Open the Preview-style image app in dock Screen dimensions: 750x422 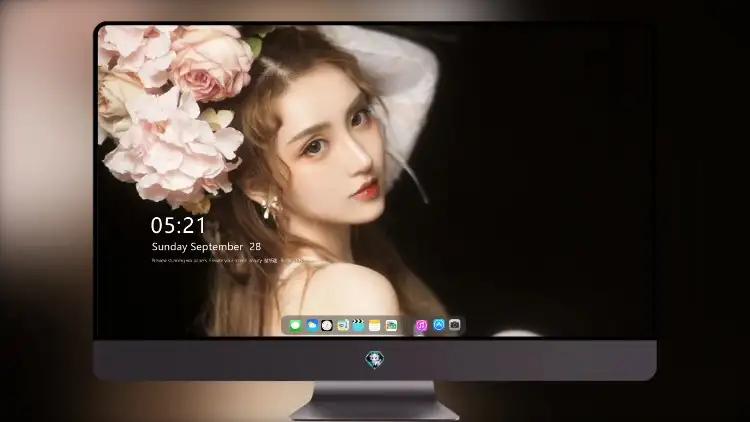tap(342, 325)
